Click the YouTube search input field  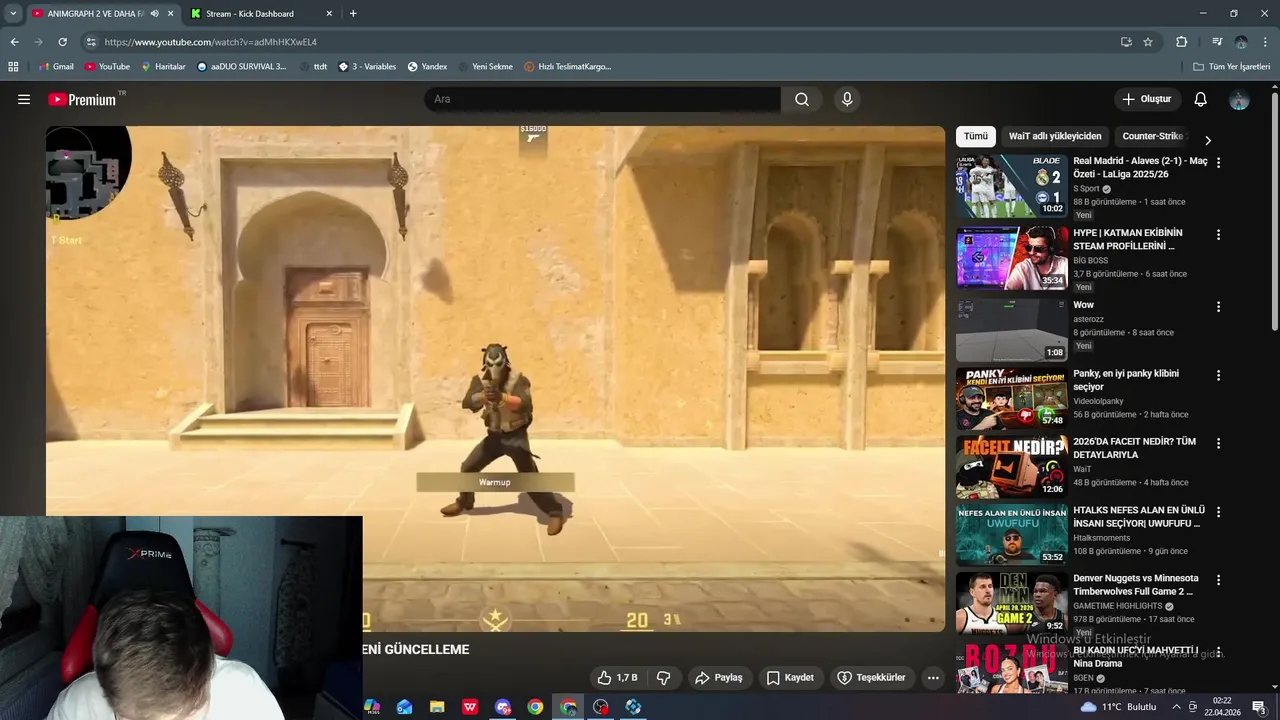pos(603,99)
